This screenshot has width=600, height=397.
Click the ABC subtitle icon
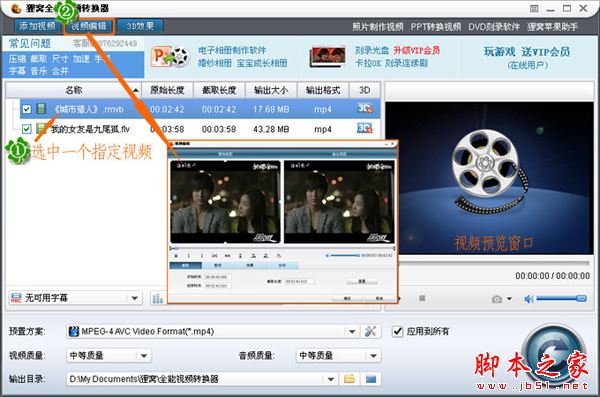coord(16,297)
